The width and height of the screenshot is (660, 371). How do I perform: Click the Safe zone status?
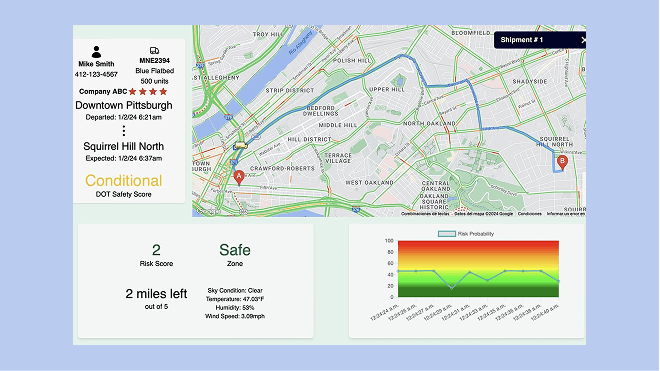point(235,250)
